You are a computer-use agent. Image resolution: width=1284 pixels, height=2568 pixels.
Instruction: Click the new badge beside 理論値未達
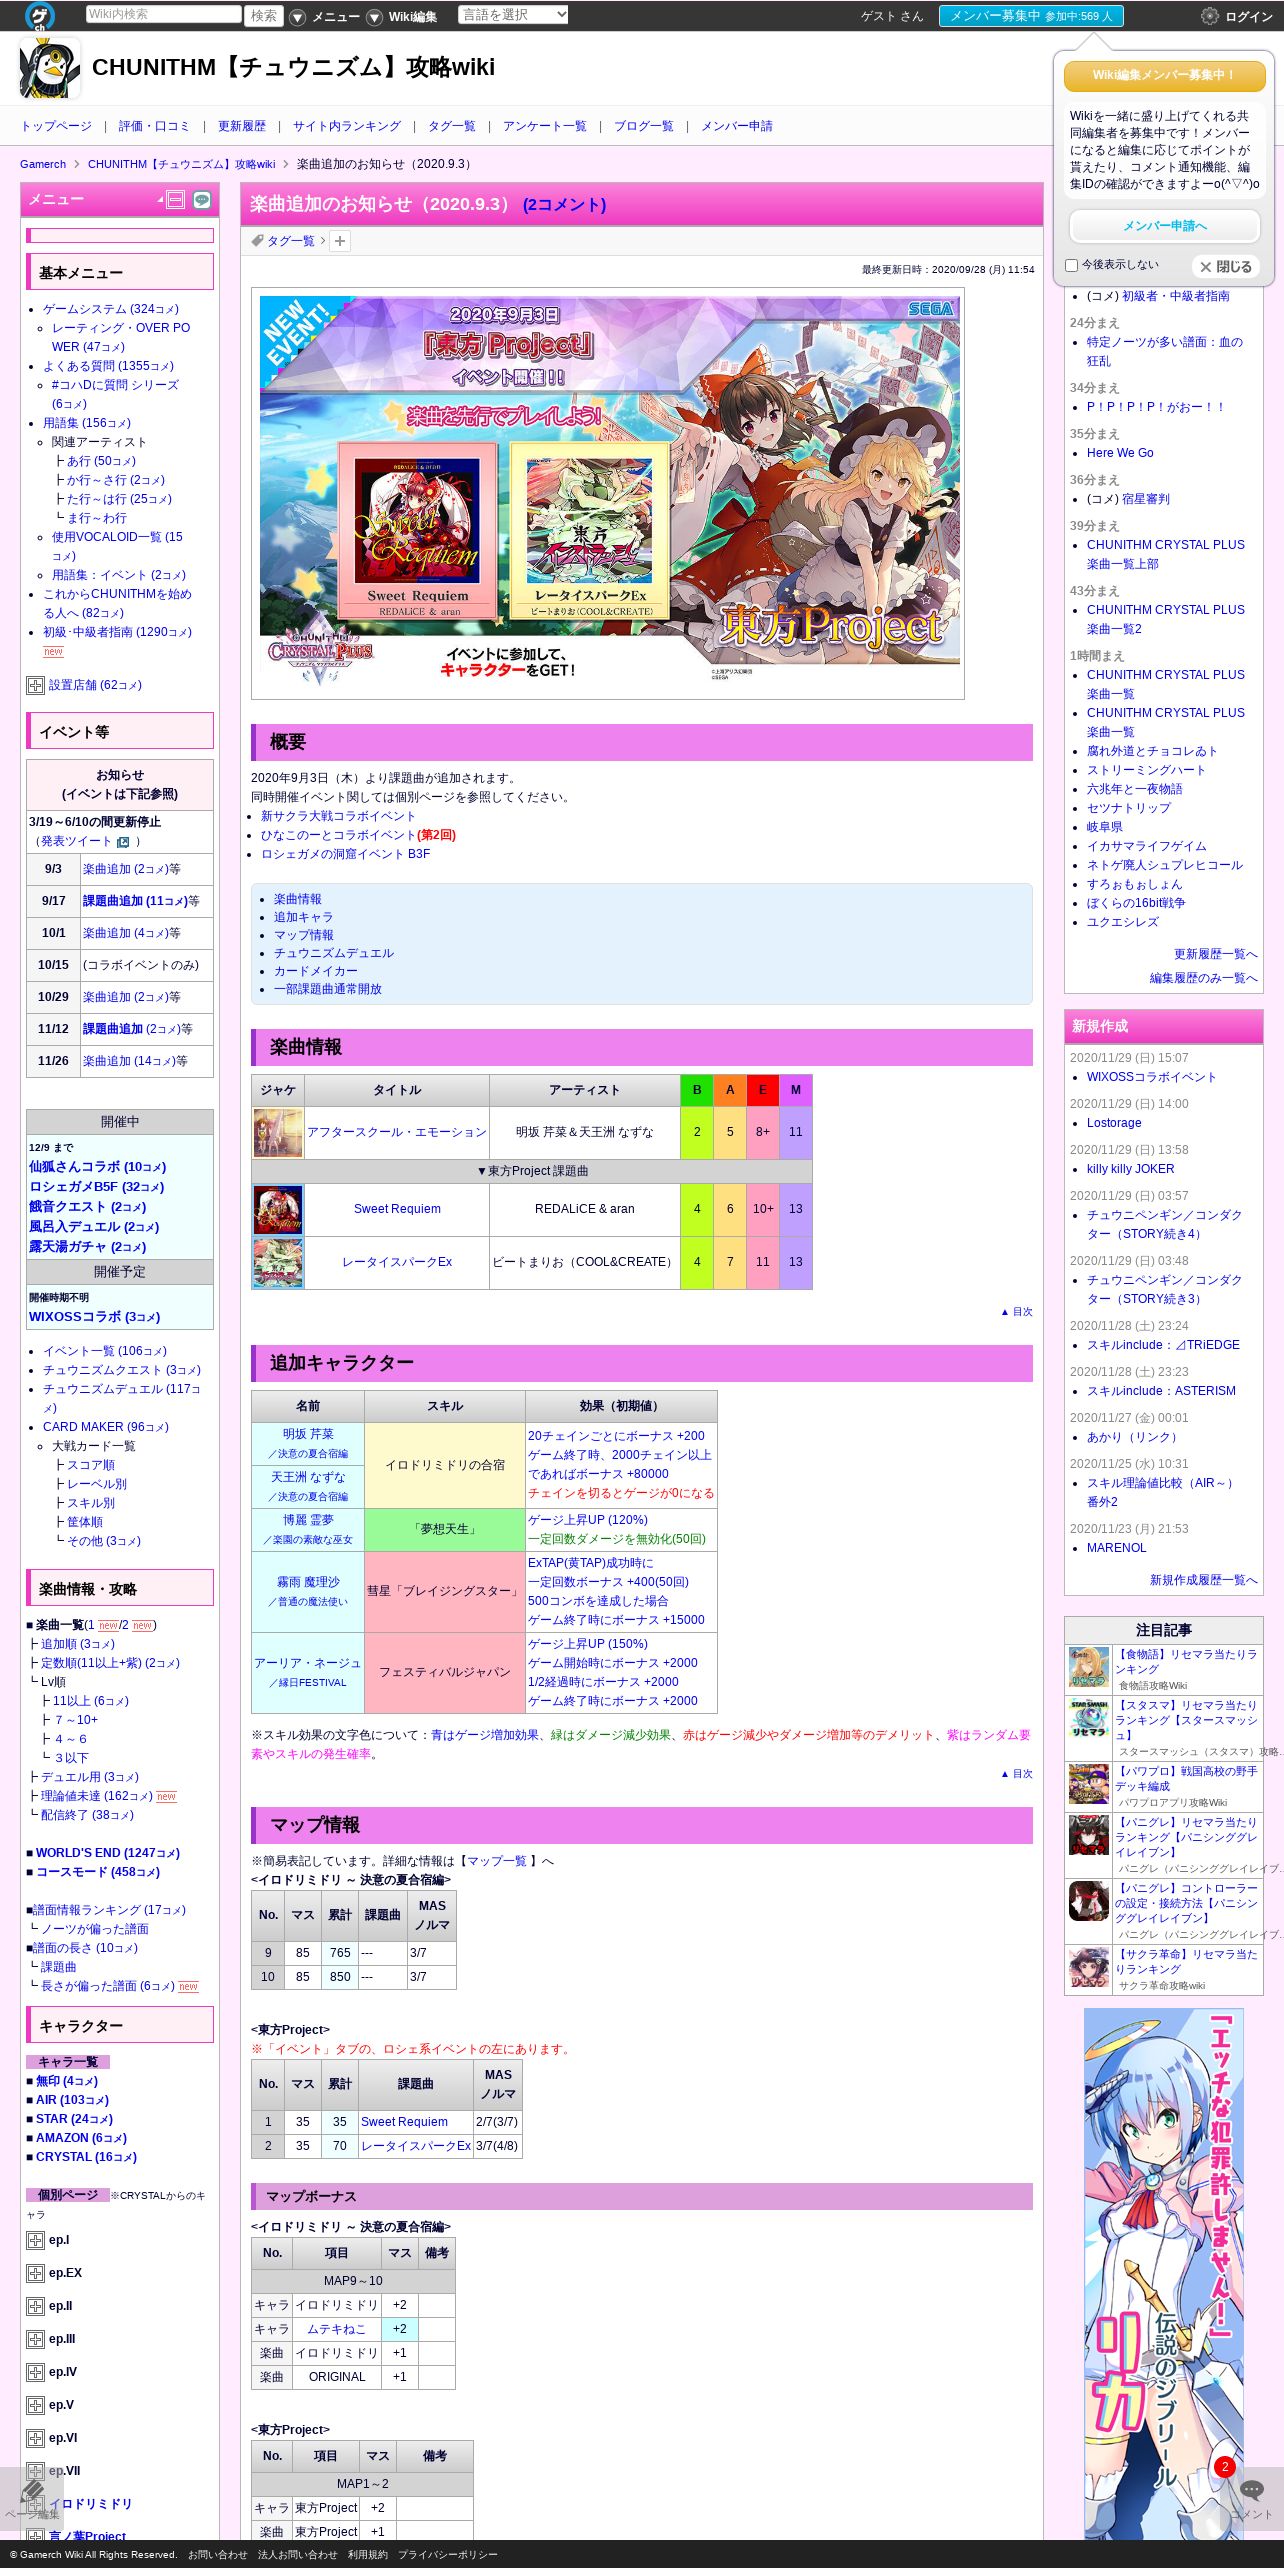(x=166, y=1797)
